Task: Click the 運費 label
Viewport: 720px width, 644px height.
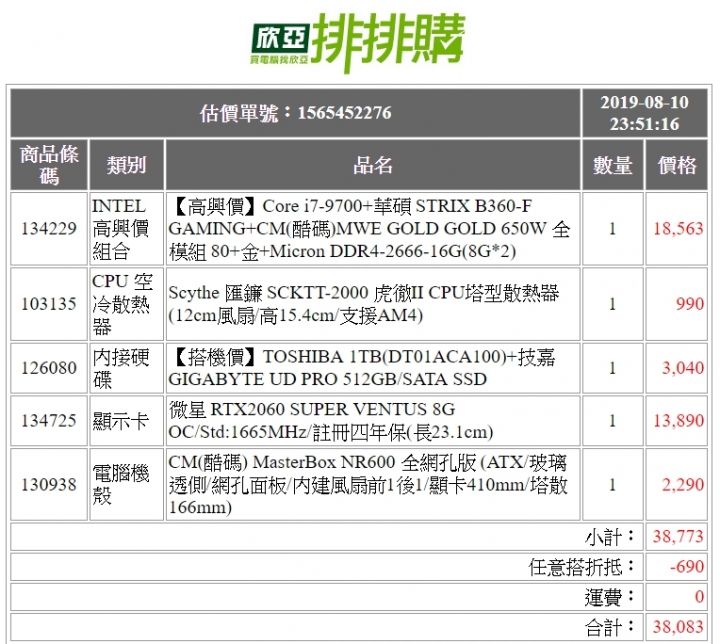Action: 610,597
